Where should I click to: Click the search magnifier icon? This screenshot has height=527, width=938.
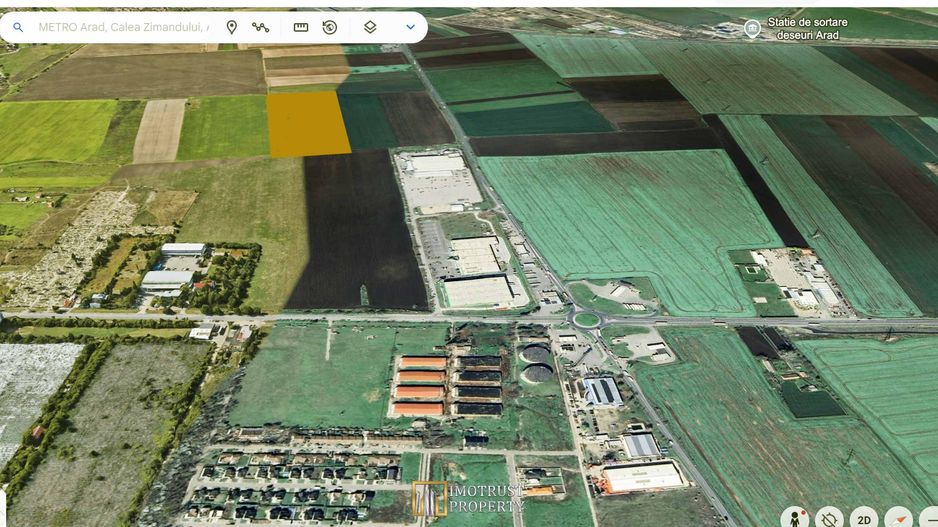[18, 28]
